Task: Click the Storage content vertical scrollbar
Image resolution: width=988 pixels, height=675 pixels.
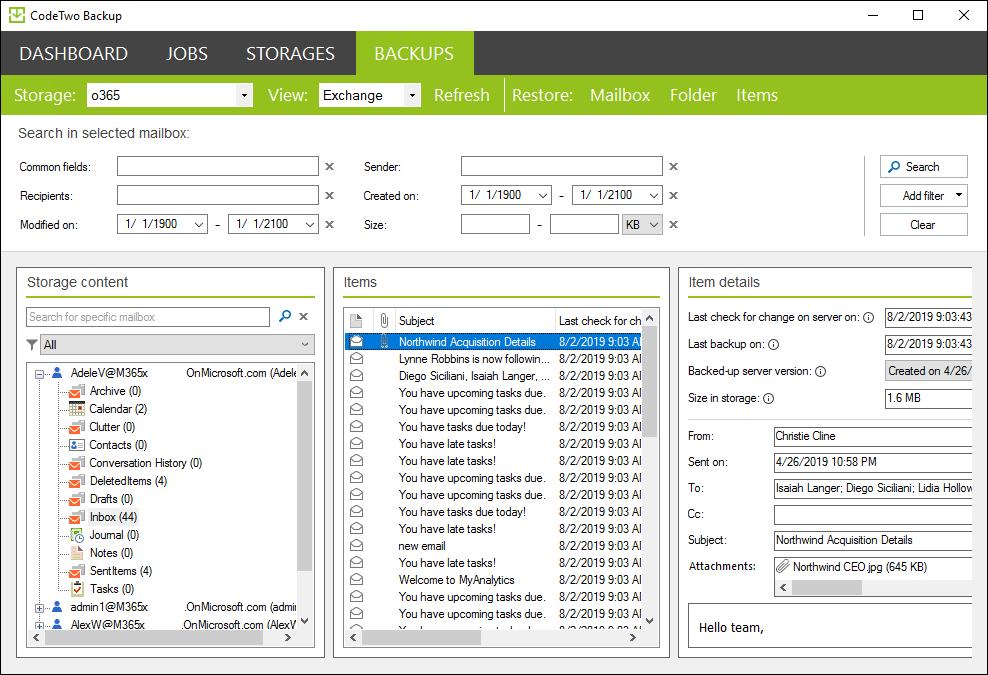Action: 305,476
